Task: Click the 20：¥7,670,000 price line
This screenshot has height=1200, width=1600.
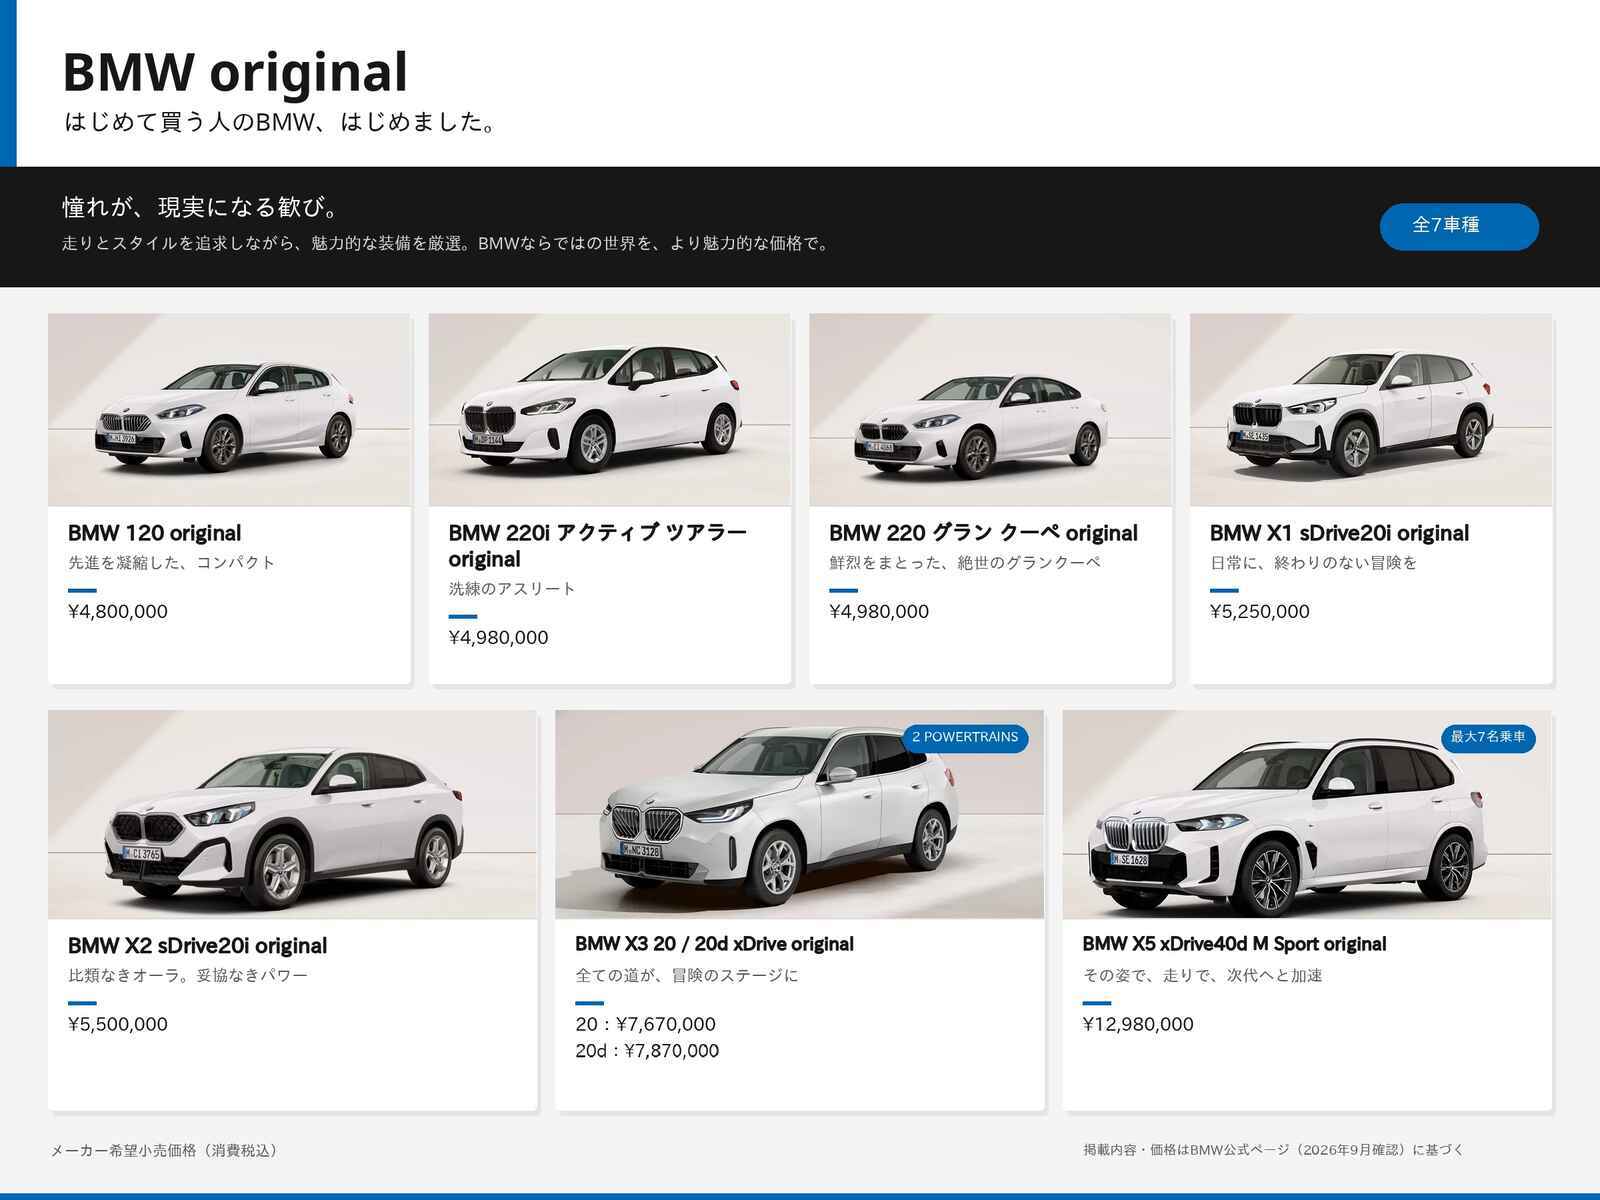Action: (646, 1025)
